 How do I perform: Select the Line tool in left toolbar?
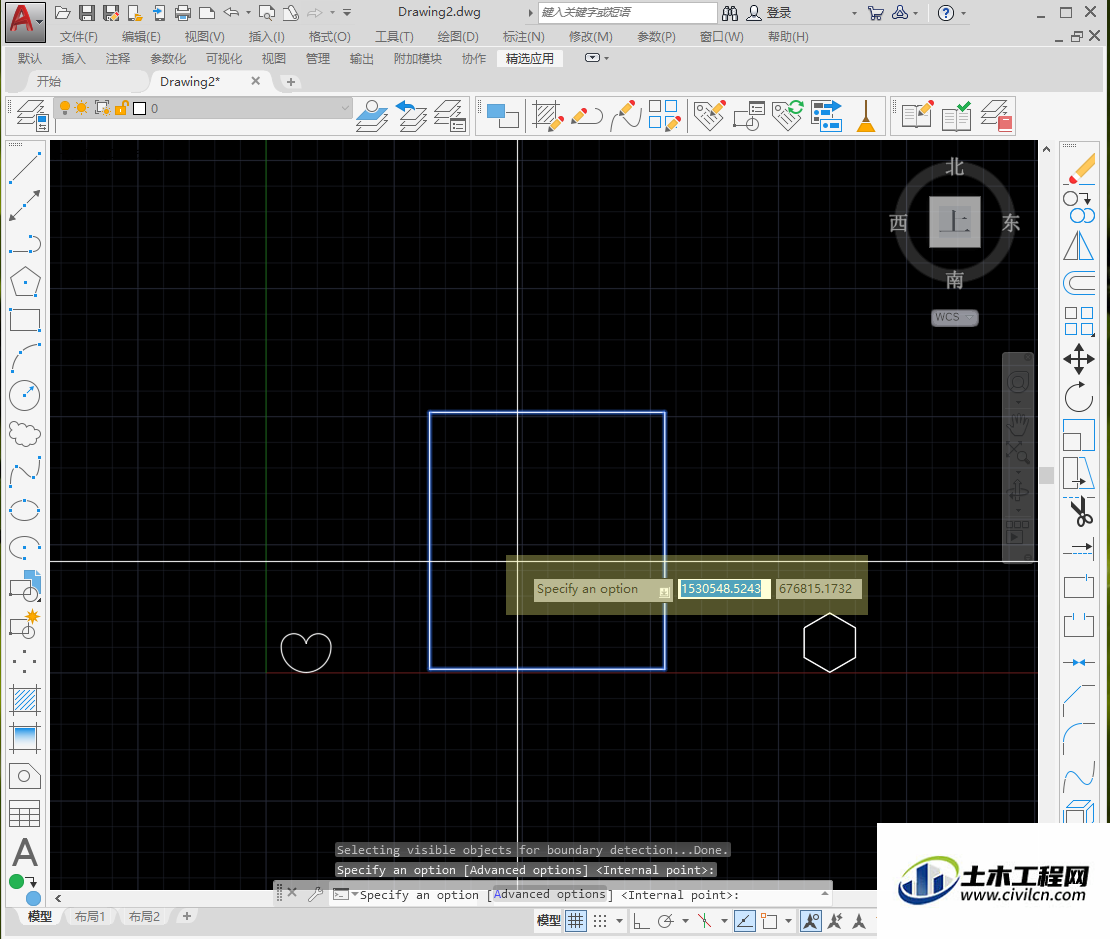point(25,167)
